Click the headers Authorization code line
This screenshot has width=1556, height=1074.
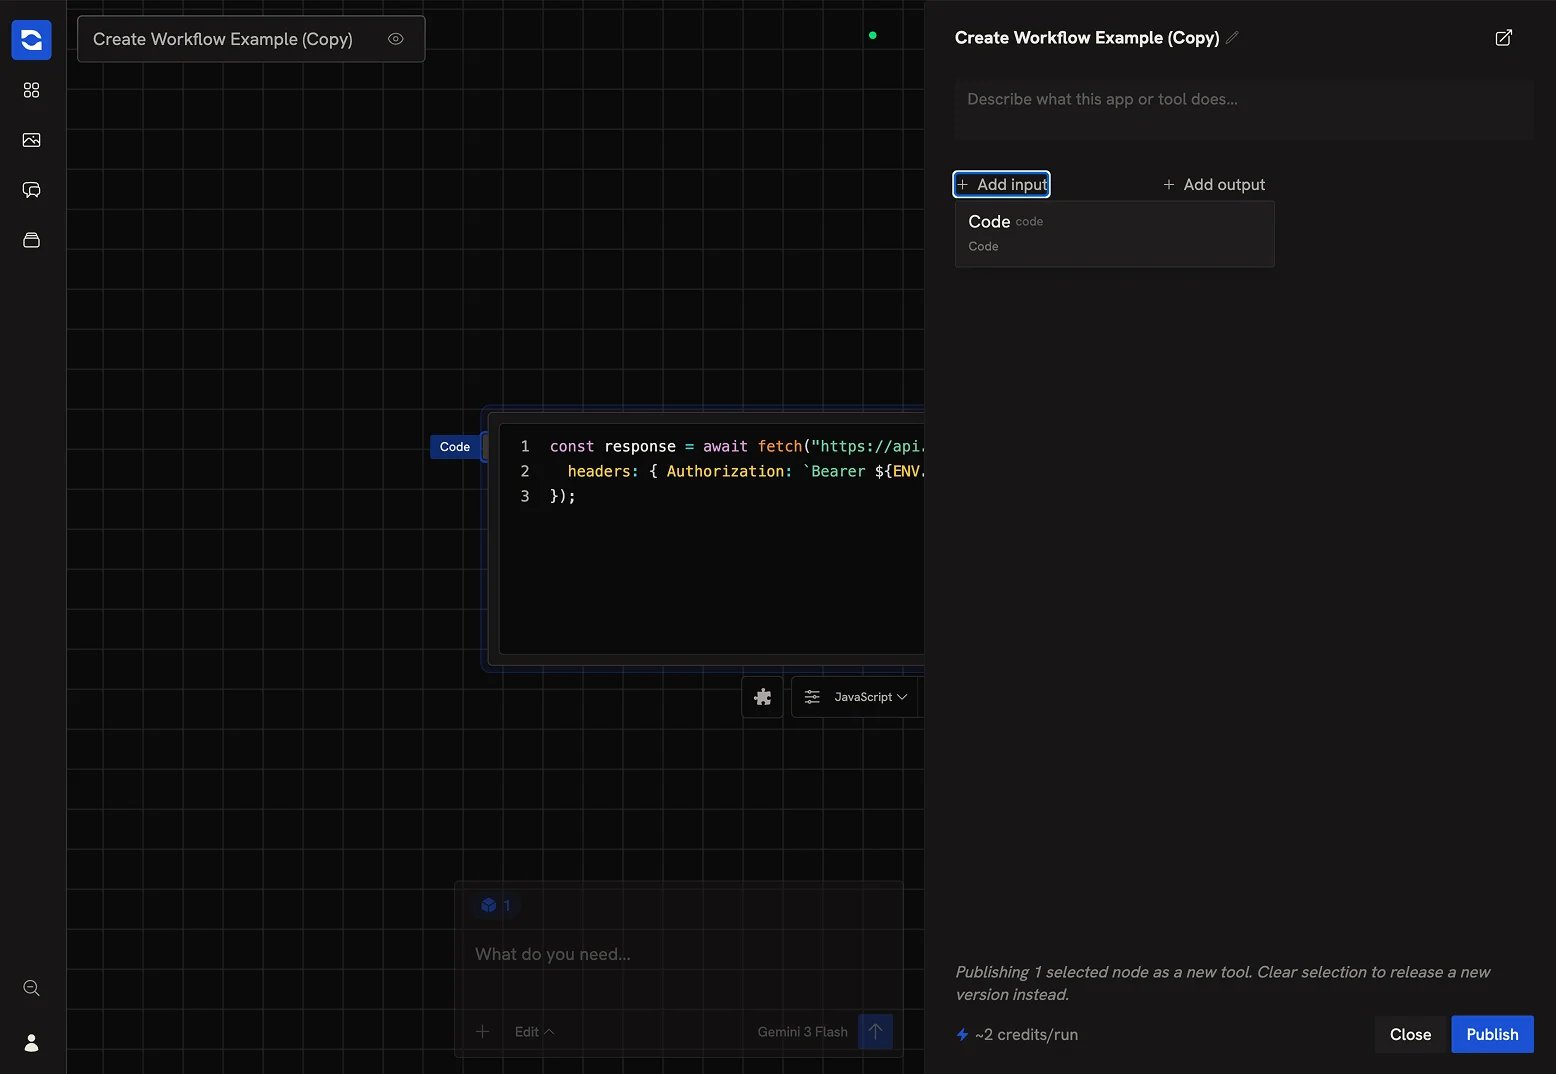click(x=745, y=471)
